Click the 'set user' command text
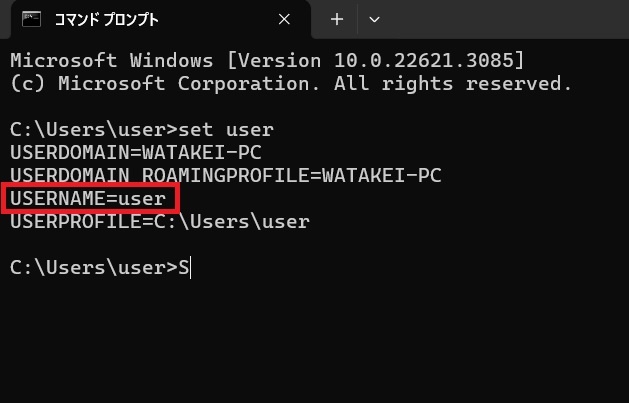629x403 pixels. (226, 130)
